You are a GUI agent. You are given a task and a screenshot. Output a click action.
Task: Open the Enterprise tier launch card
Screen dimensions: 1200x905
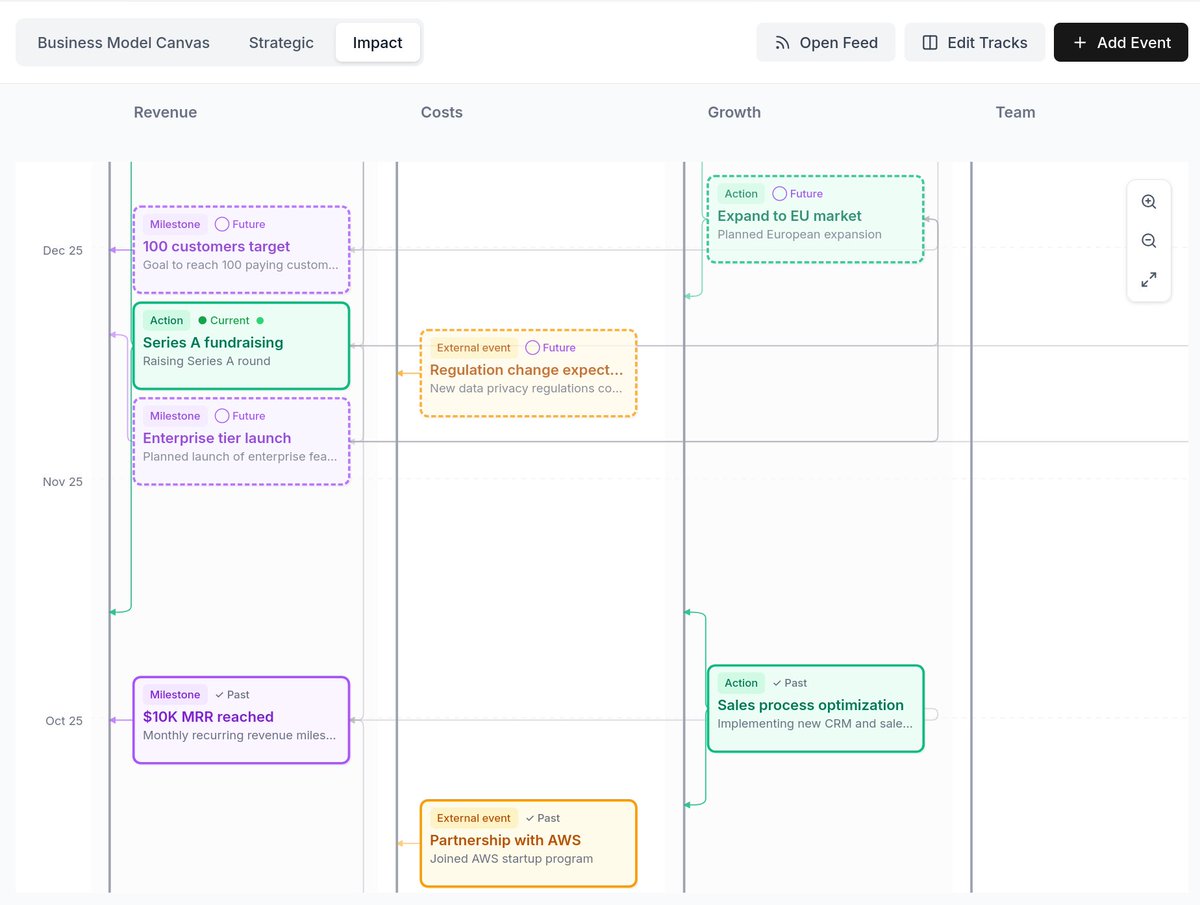point(241,441)
